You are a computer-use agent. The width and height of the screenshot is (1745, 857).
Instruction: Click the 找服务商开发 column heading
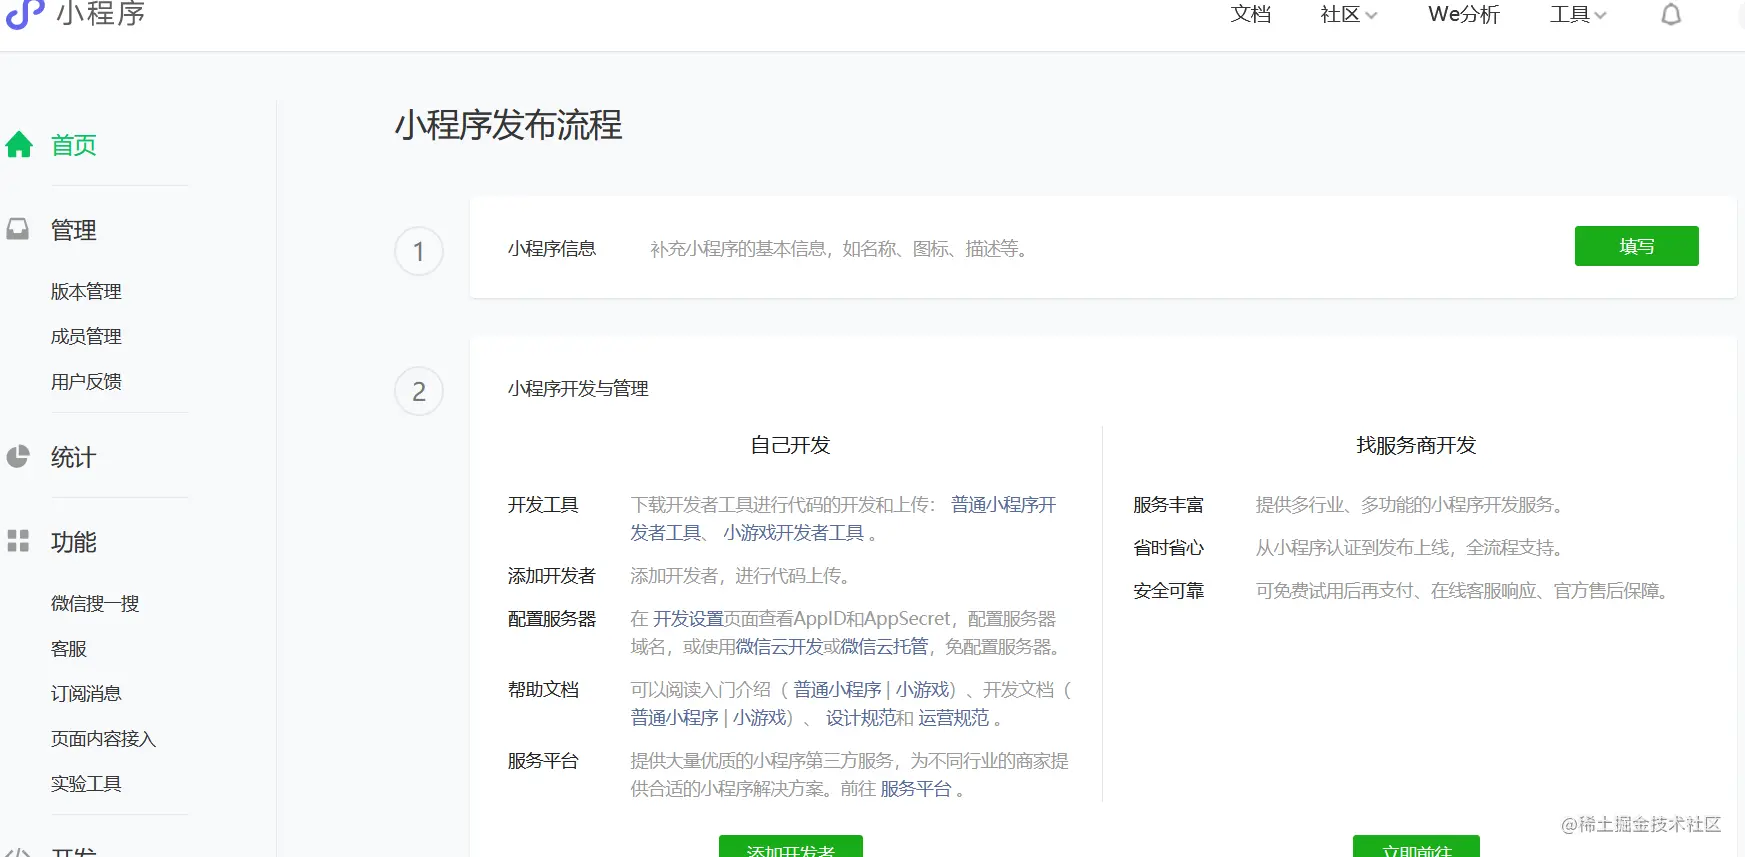[1416, 445]
